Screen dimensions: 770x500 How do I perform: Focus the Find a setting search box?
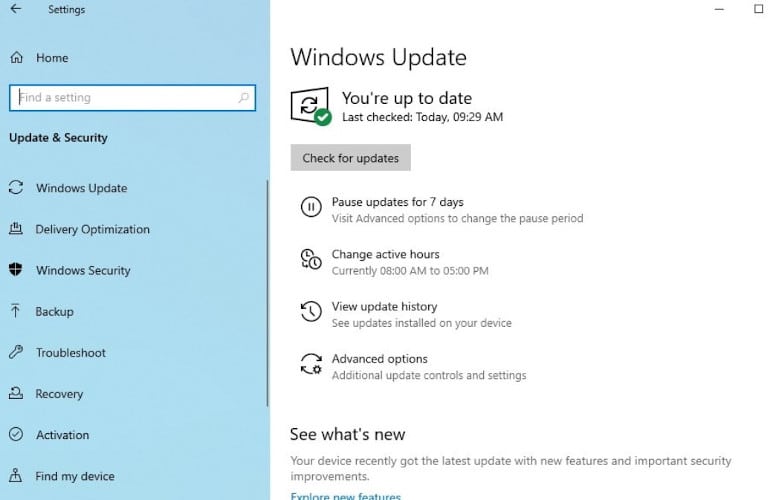pyautogui.click(x=132, y=97)
